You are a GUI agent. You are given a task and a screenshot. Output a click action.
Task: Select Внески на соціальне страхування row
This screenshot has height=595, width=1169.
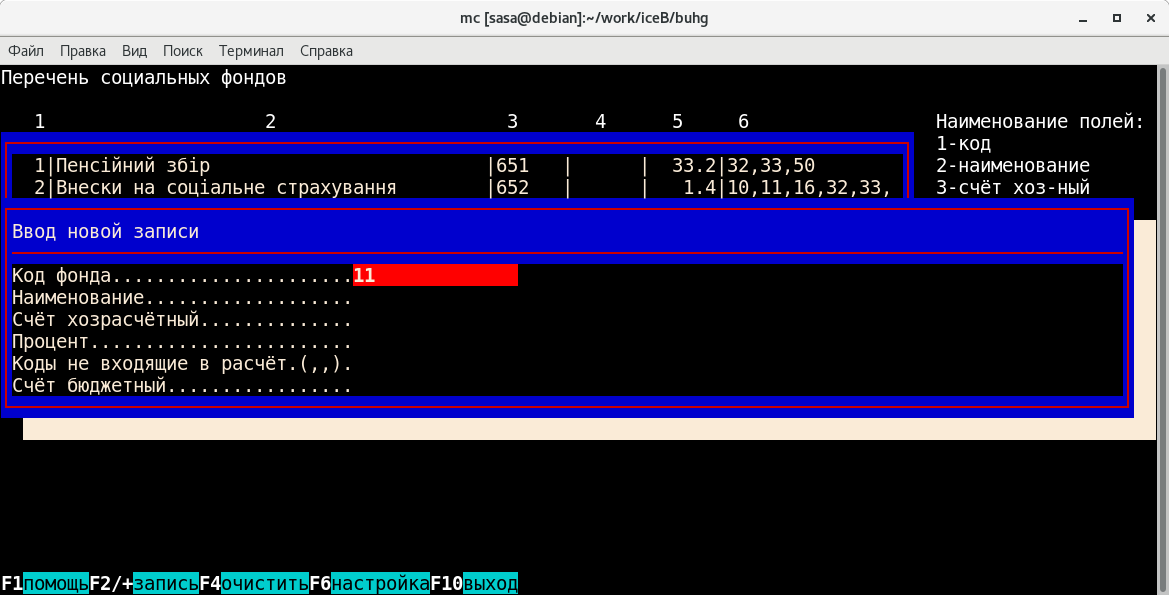tap(250, 188)
